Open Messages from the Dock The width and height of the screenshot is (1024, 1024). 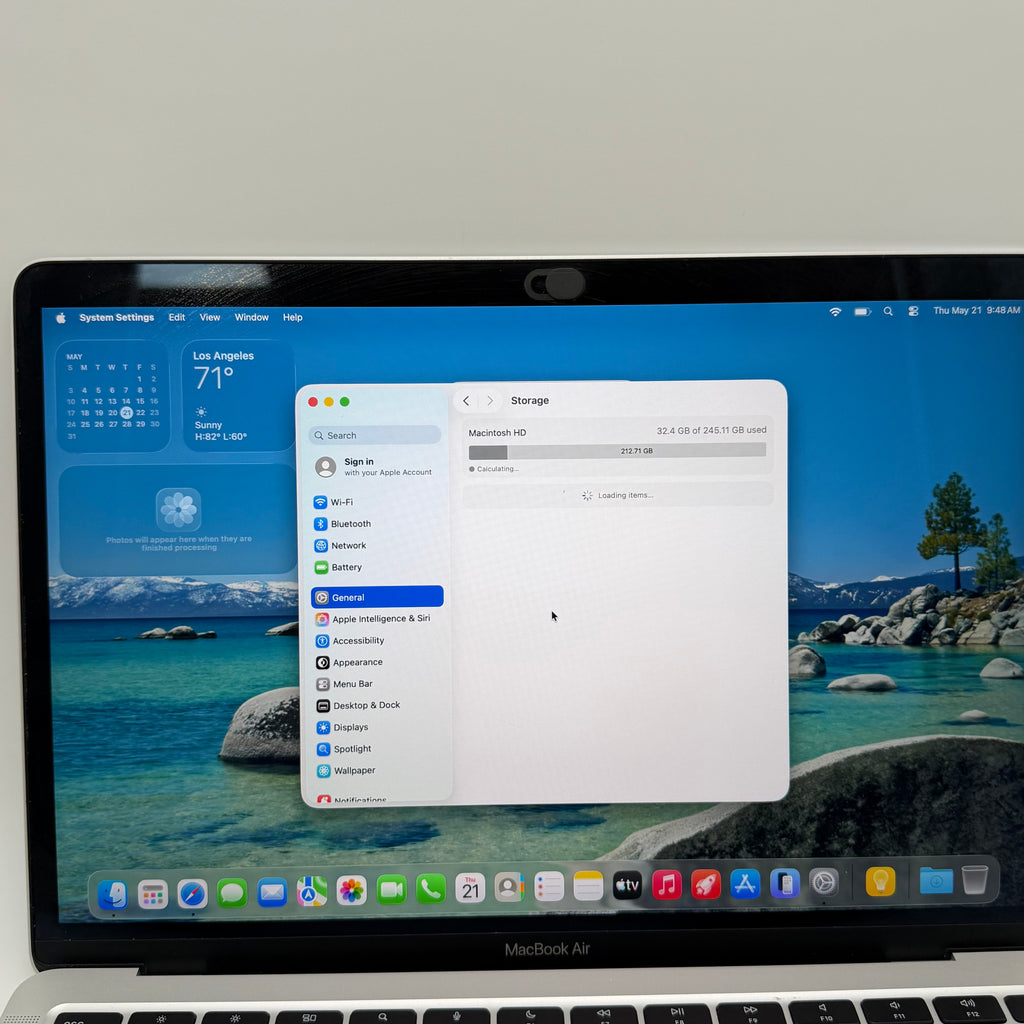232,893
